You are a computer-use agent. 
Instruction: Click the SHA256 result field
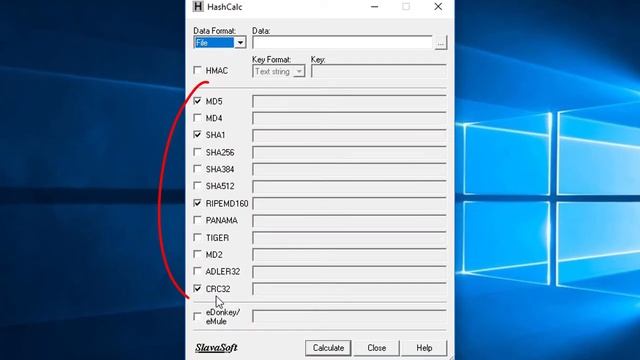point(349,152)
